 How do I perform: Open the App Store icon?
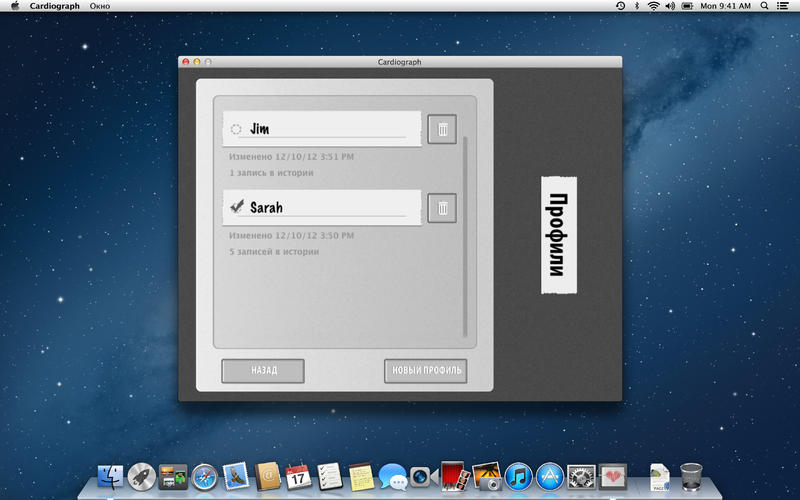549,477
